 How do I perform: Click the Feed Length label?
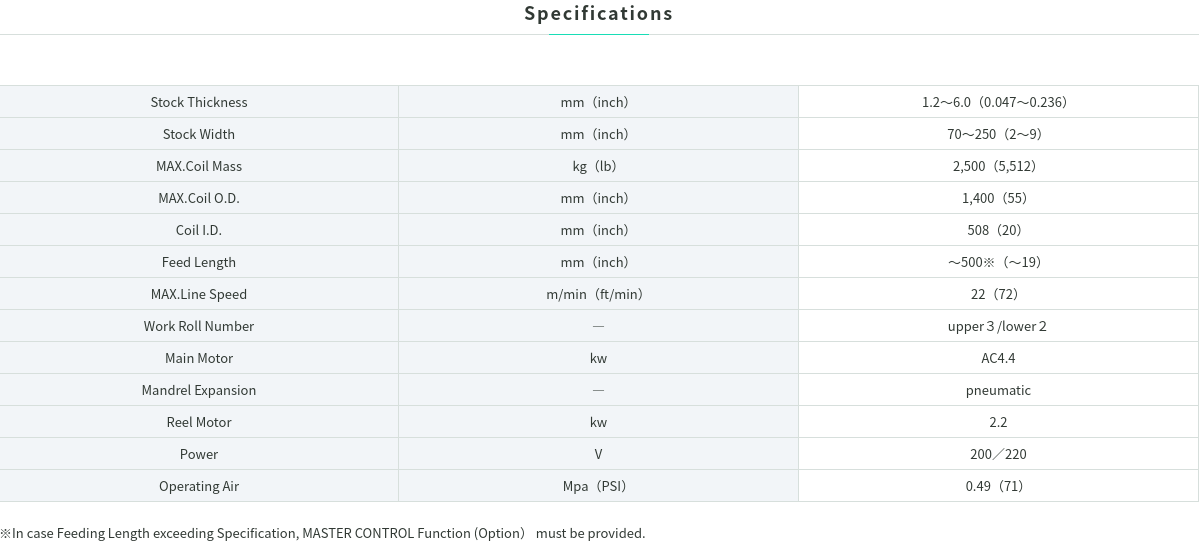point(199,262)
